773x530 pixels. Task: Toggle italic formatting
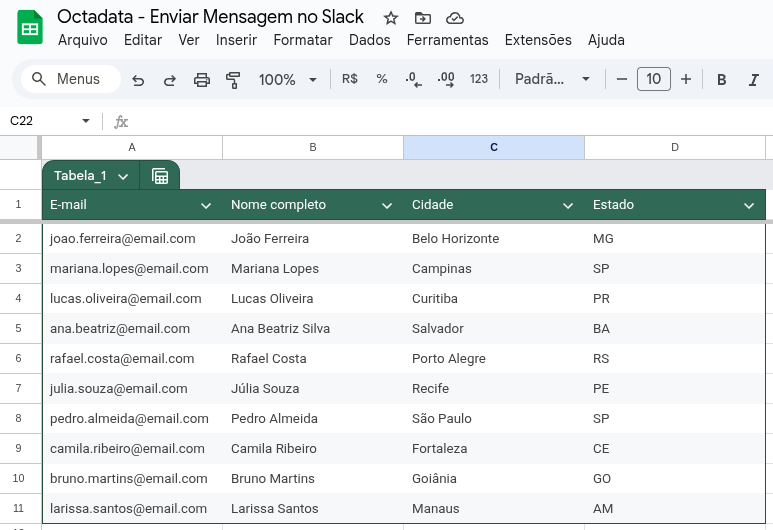click(x=753, y=79)
